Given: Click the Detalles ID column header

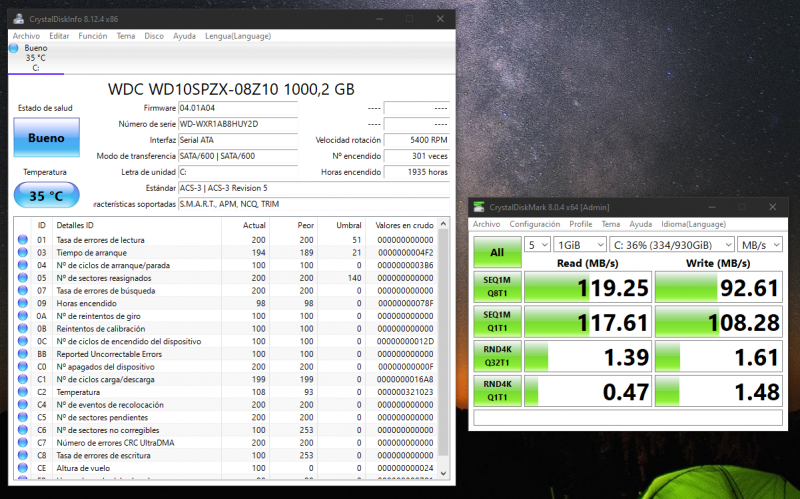Looking at the screenshot, I should point(135,225).
